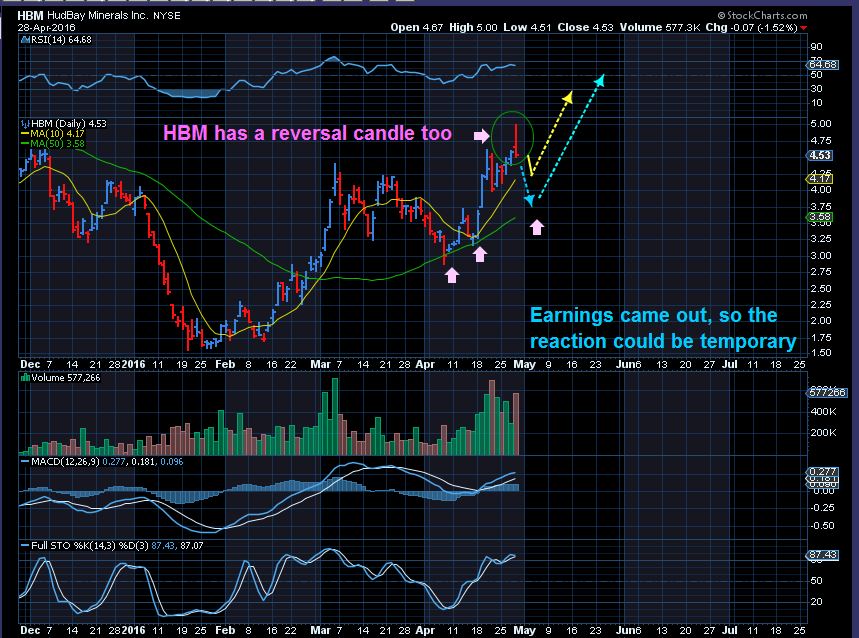
Task: Click the 4.75 price axis label
Action: [x=821, y=141]
